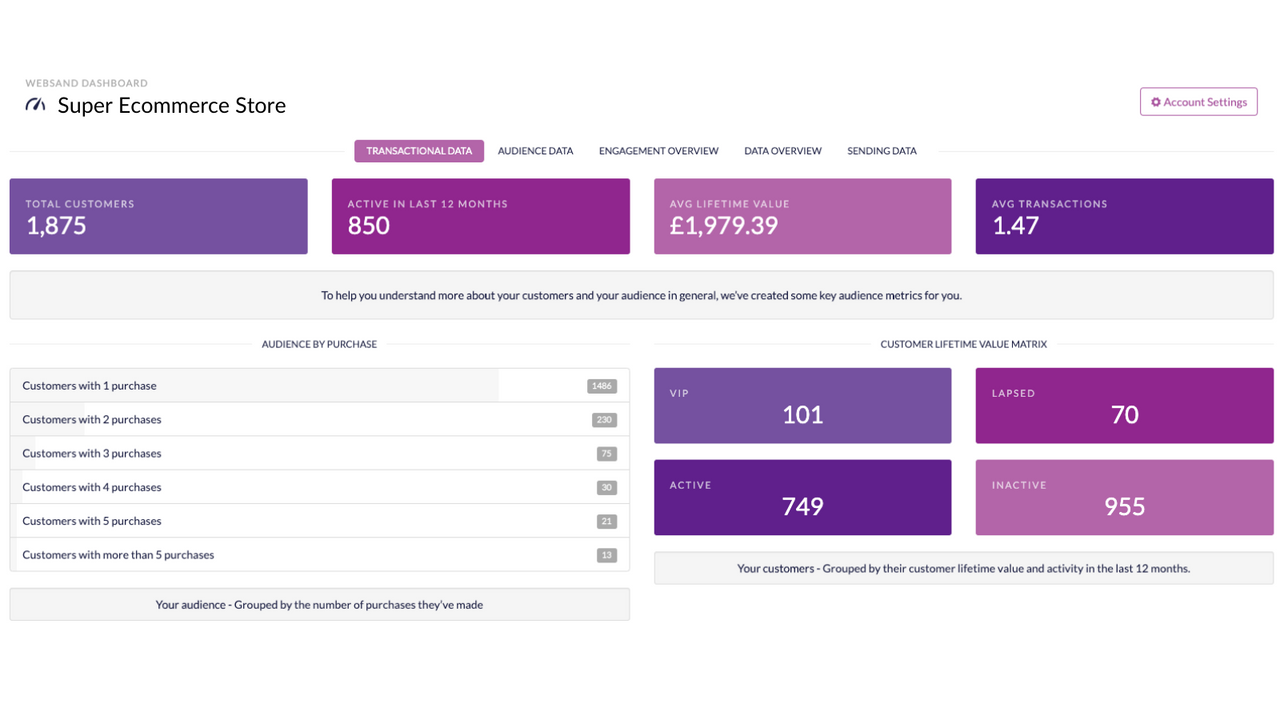This screenshot has height=720, width=1280.
Task: Click the Avg Transactions card
Action: 1124,216
